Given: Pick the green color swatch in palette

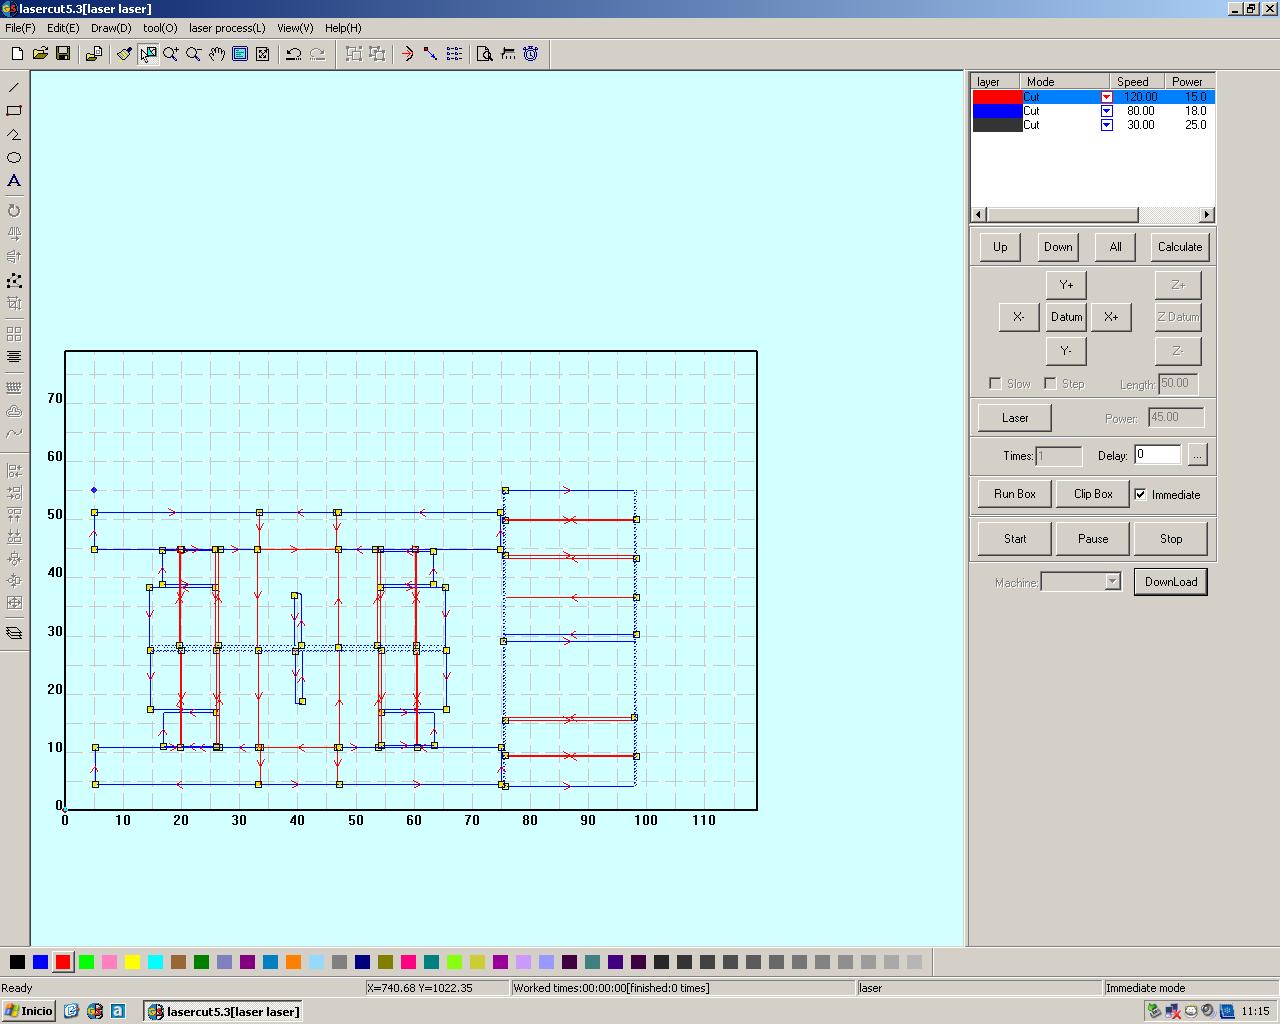Looking at the screenshot, I should click(86, 962).
